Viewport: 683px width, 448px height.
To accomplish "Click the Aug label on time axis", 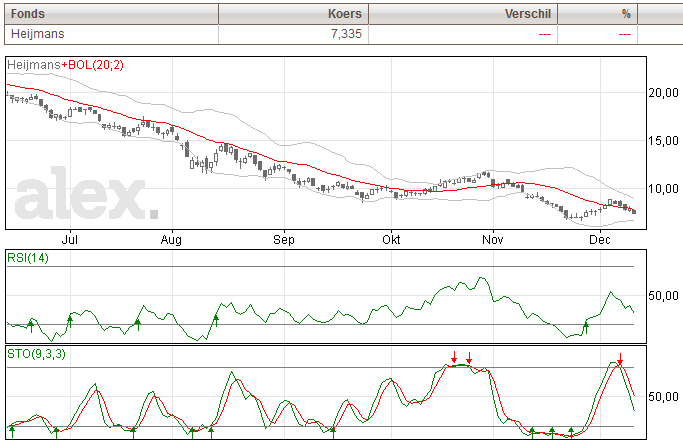I will [x=171, y=240].
